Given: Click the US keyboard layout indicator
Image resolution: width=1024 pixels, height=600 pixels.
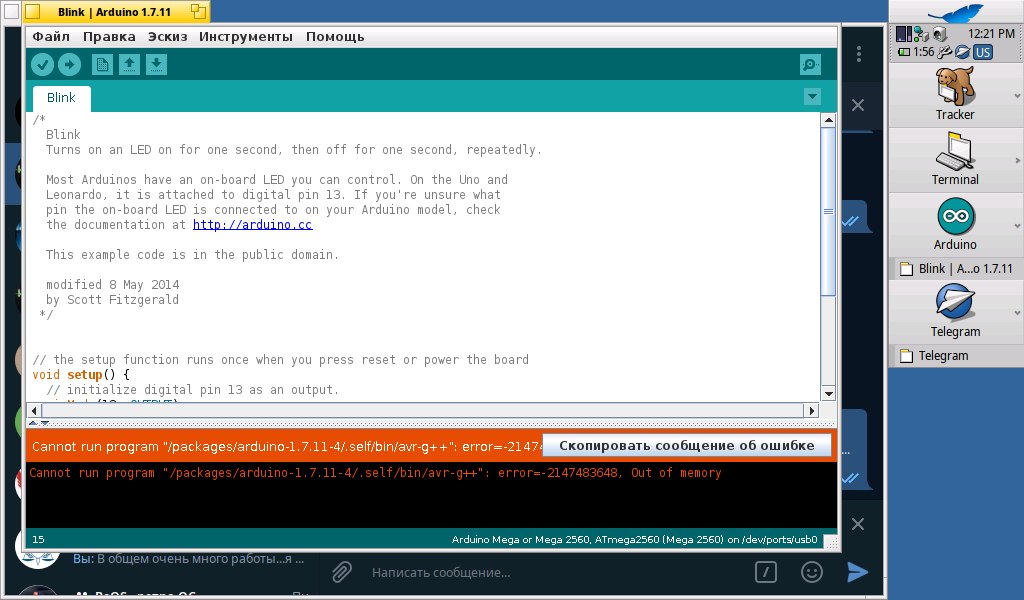Looking at the screenshot, I should pos(983,52).
